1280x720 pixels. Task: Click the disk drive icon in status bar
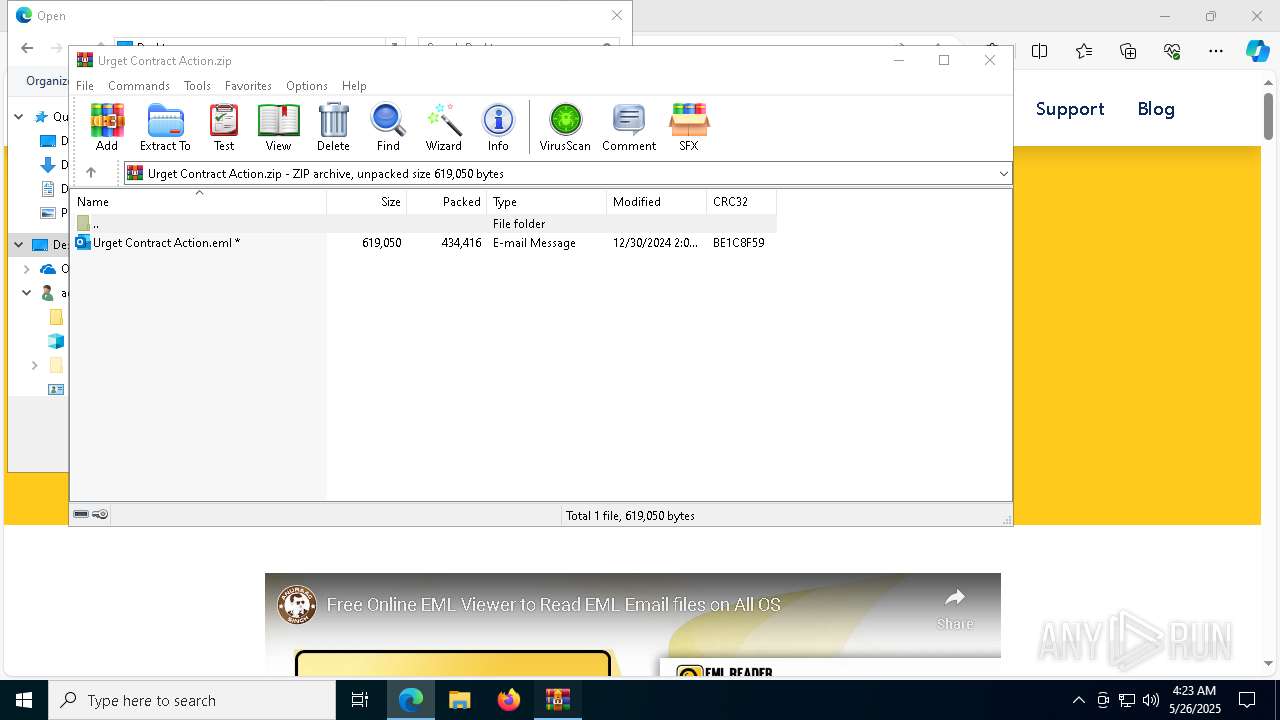point(81,514)
